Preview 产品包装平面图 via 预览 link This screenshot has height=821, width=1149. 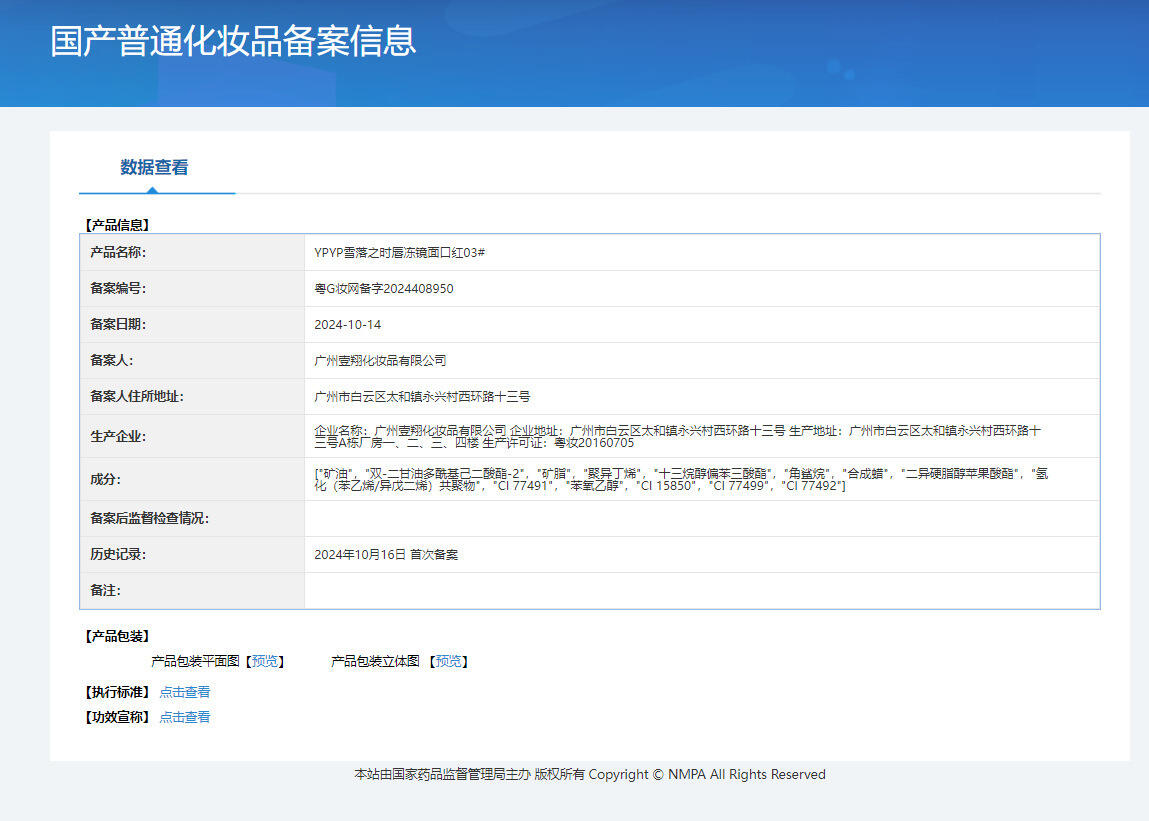coord(265,661)
